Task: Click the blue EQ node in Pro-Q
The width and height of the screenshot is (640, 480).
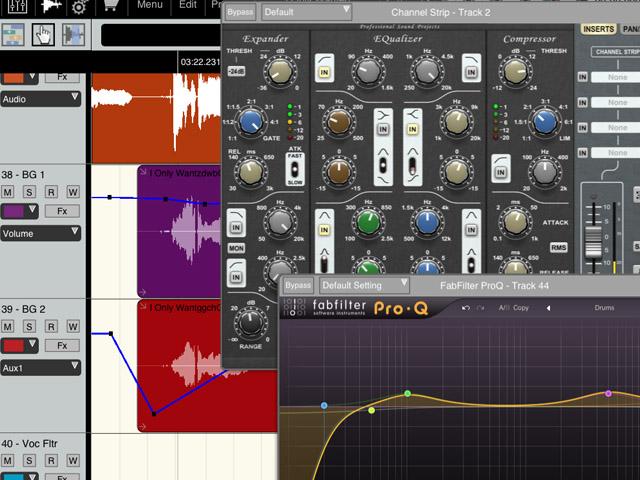Action: pyautogui.click(x=324, y=405)
